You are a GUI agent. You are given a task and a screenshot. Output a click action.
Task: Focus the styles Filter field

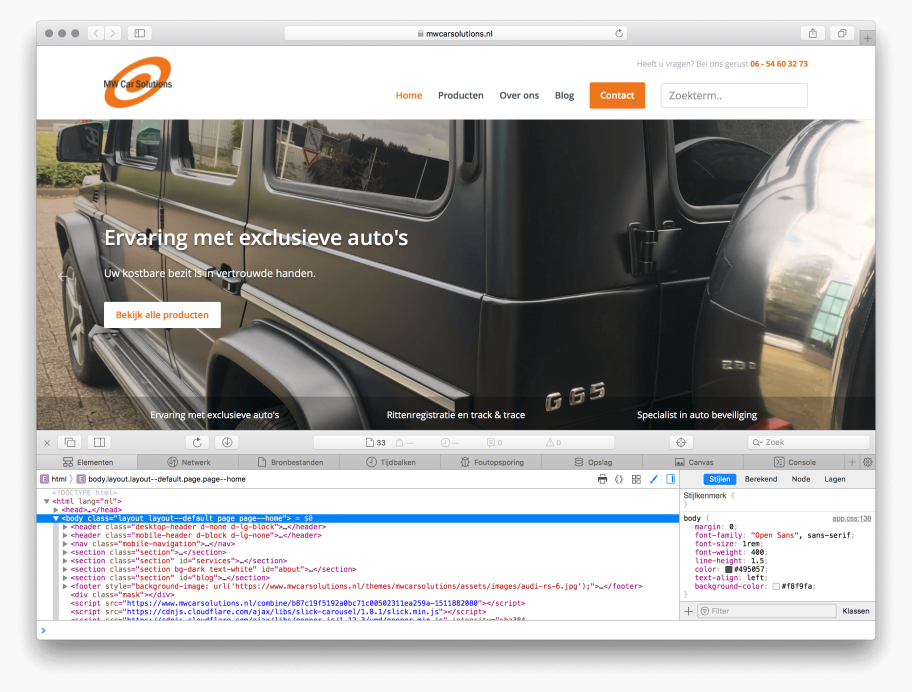(767, 611)
